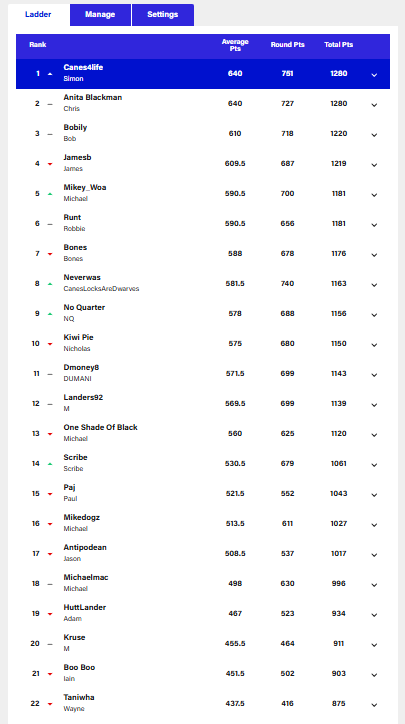Expand Anita Blackman row details
The height and width of the screenshot is (724, 405).
tap(374, 105)
